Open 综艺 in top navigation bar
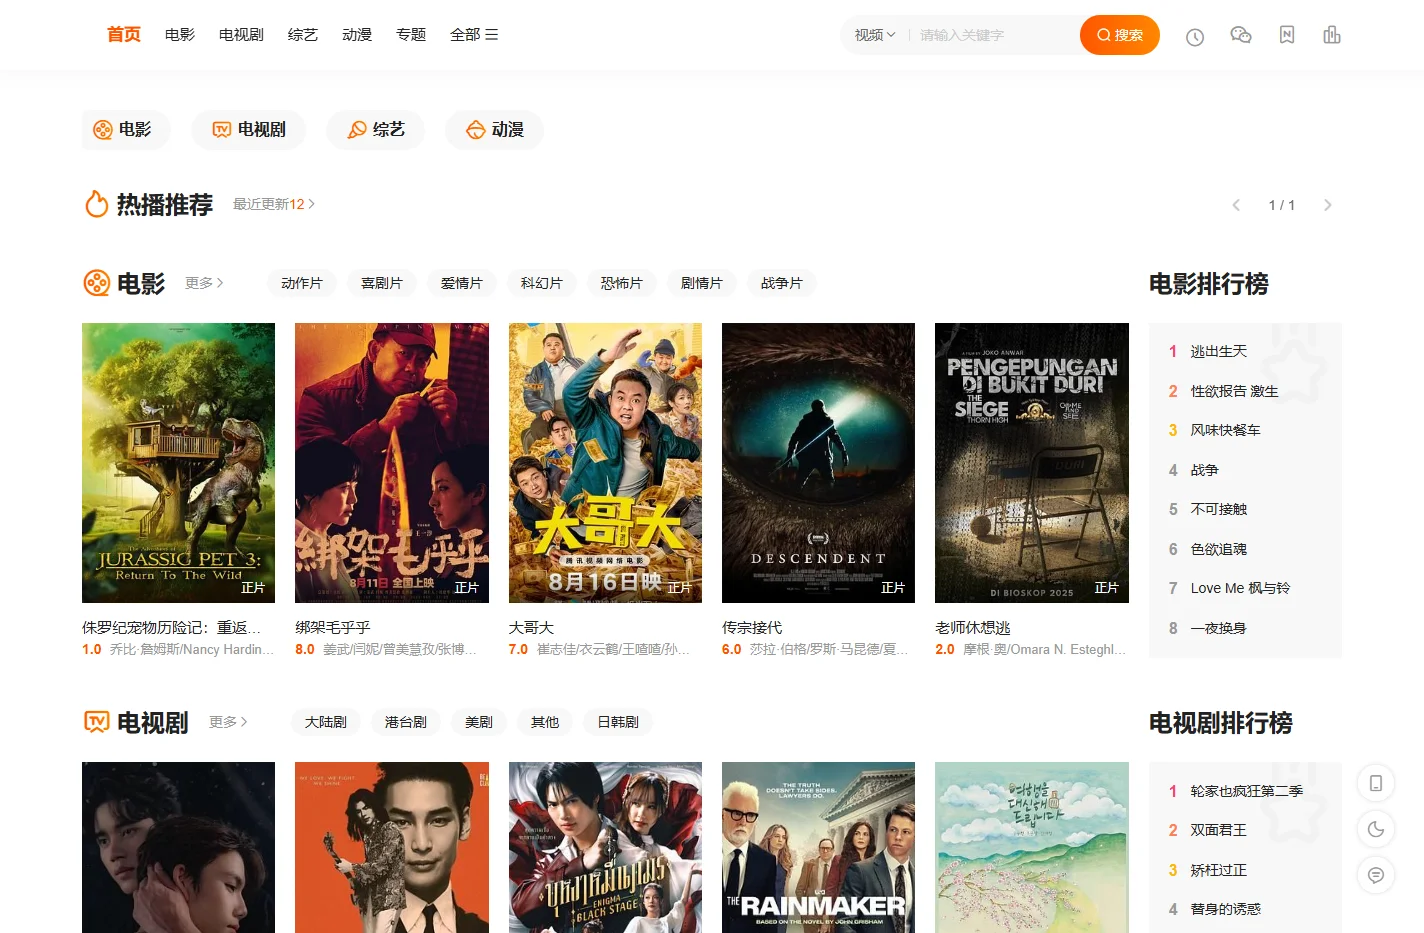 tap(303, 35)
